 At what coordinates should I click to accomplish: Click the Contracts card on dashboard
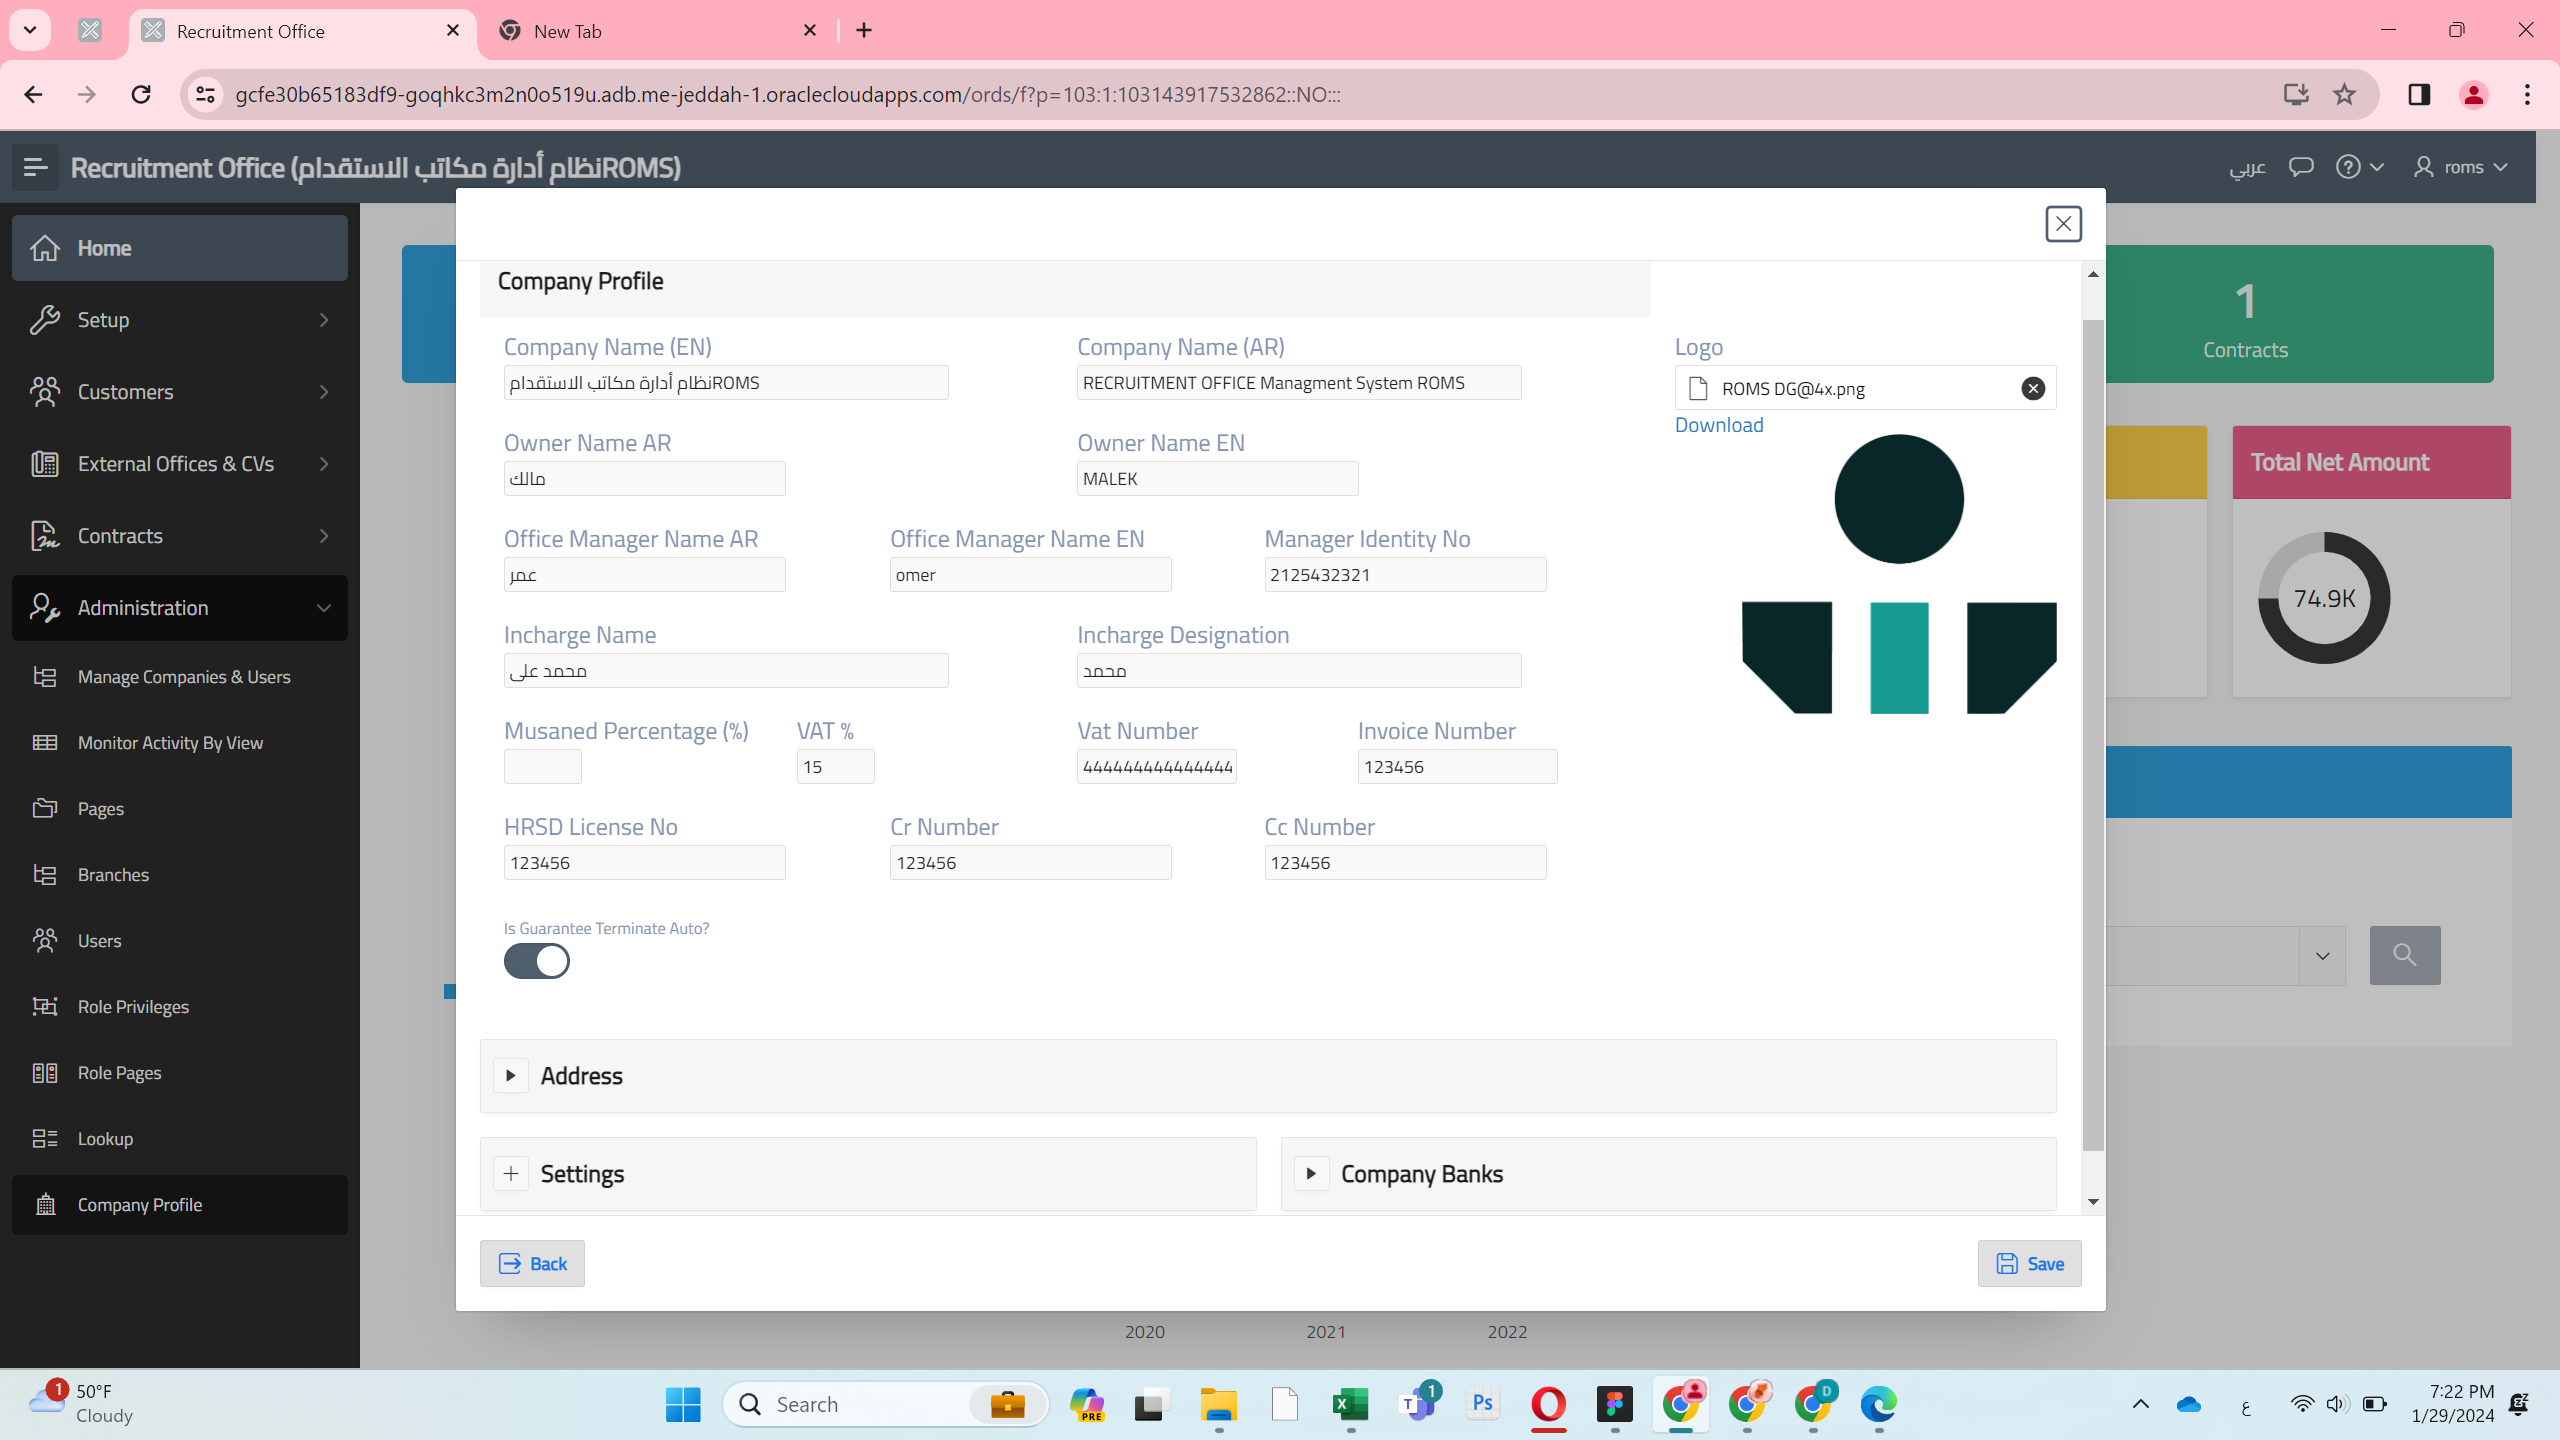[2299, 314]
